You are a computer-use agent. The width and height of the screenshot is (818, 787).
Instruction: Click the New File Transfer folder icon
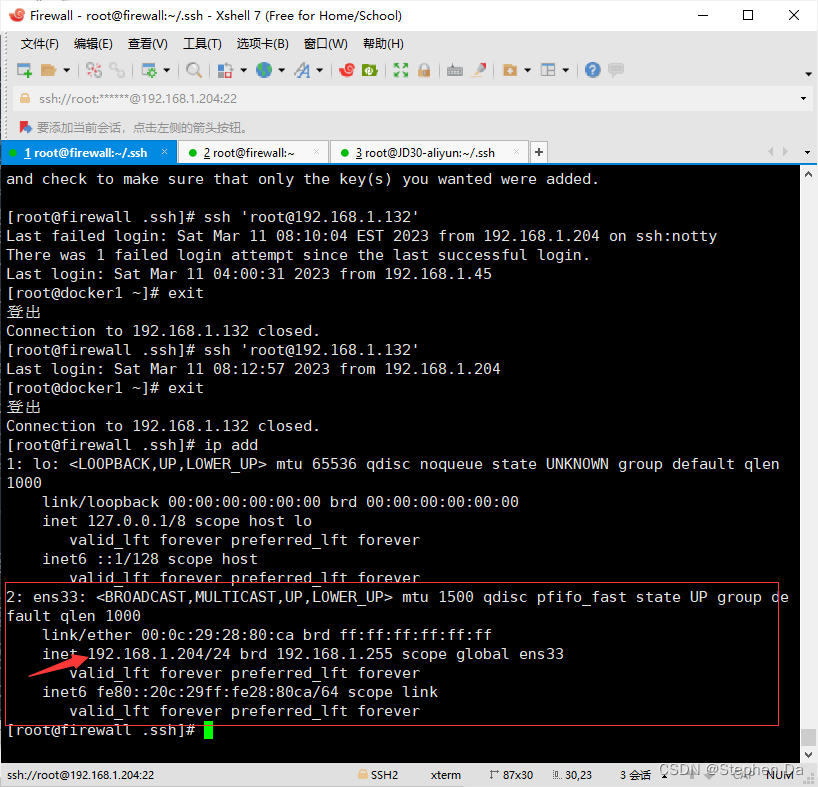[510, 70]
